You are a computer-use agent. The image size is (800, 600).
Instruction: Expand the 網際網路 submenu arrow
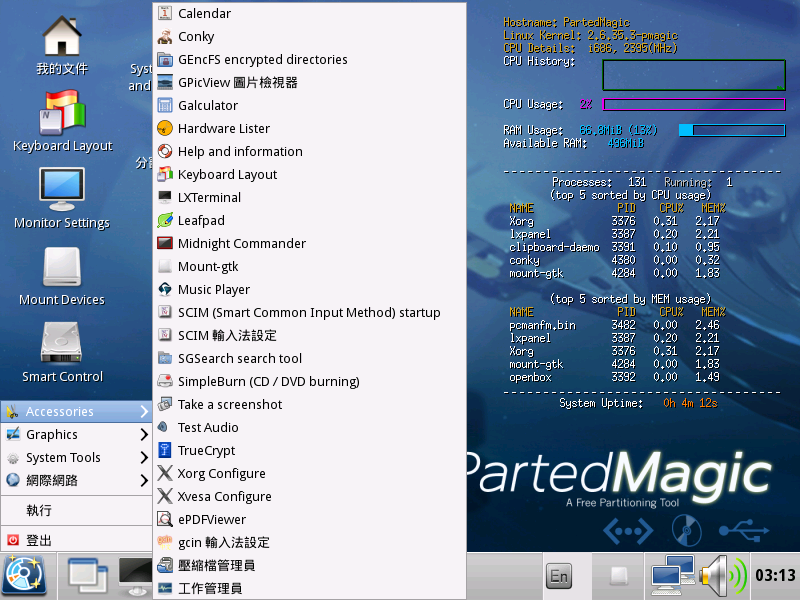tap(144, 480)
